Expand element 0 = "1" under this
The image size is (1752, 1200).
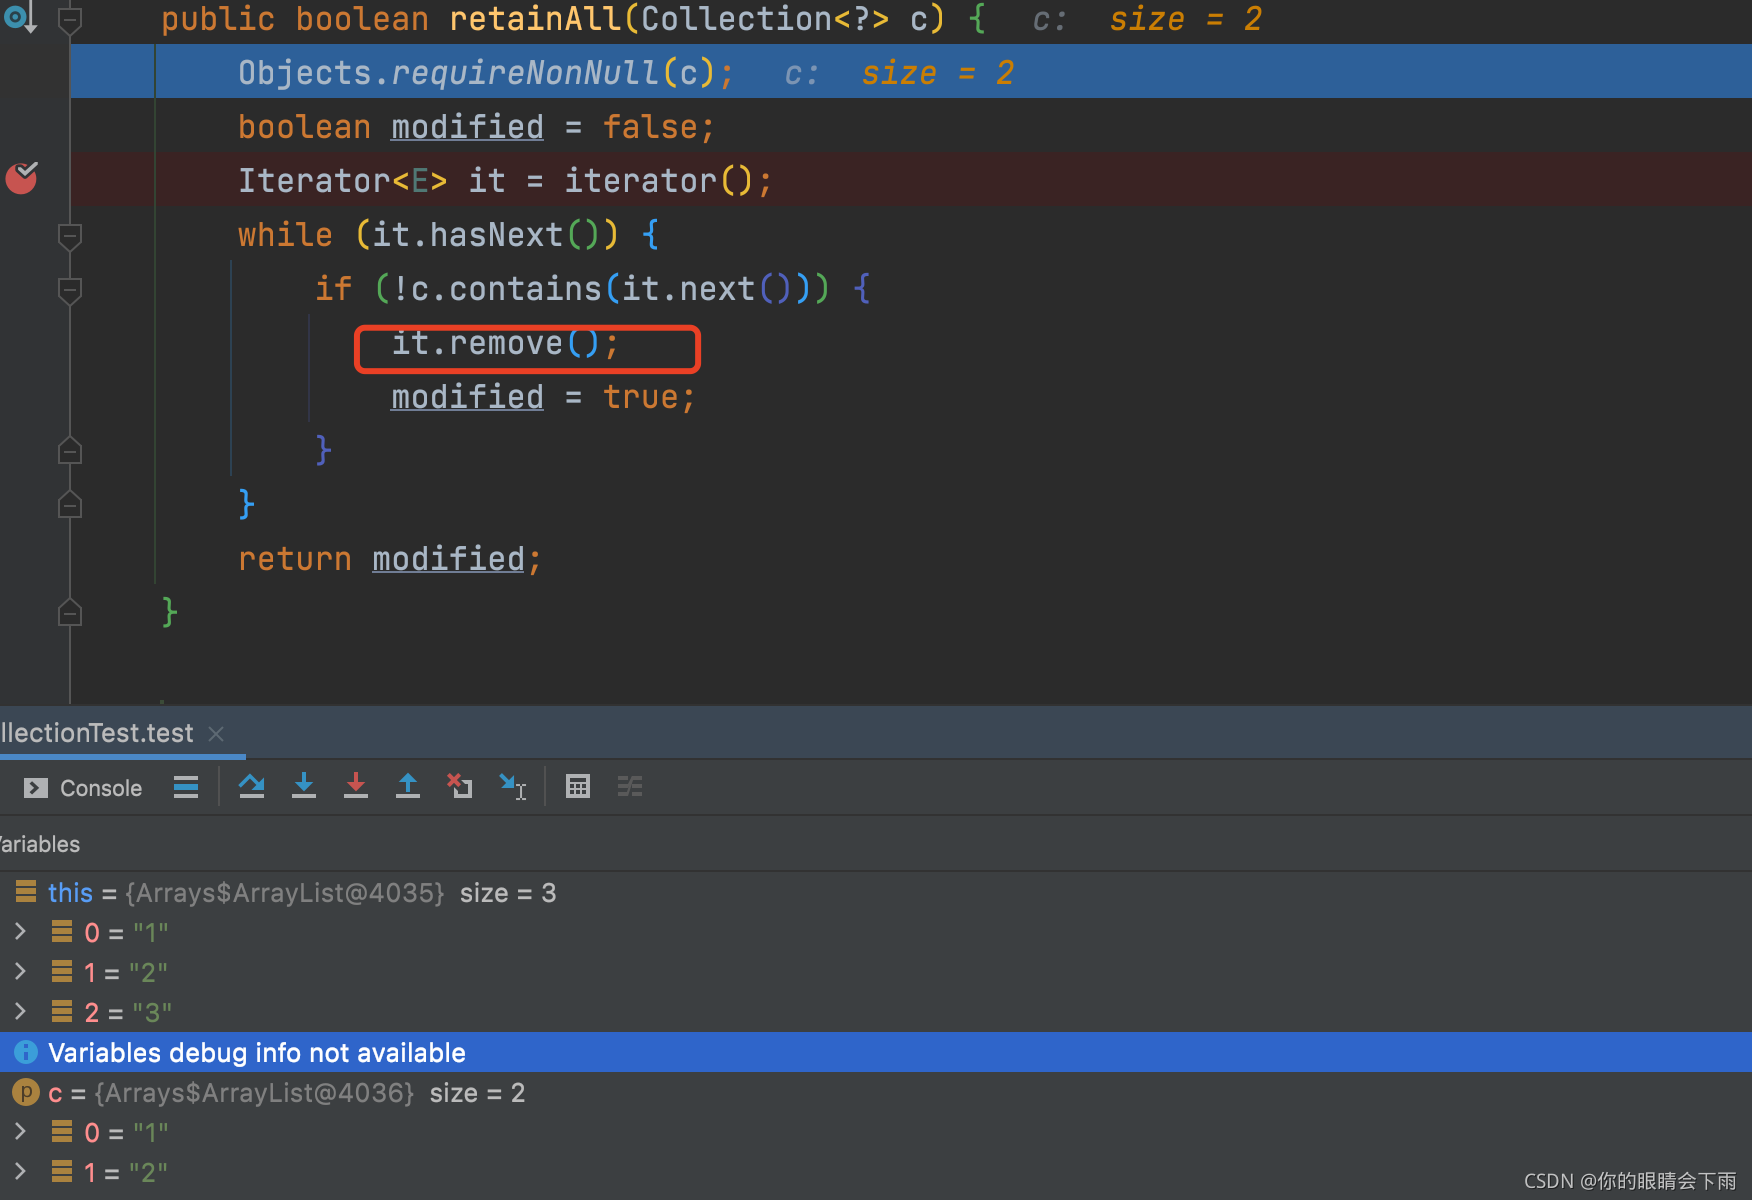pos(20,932)
